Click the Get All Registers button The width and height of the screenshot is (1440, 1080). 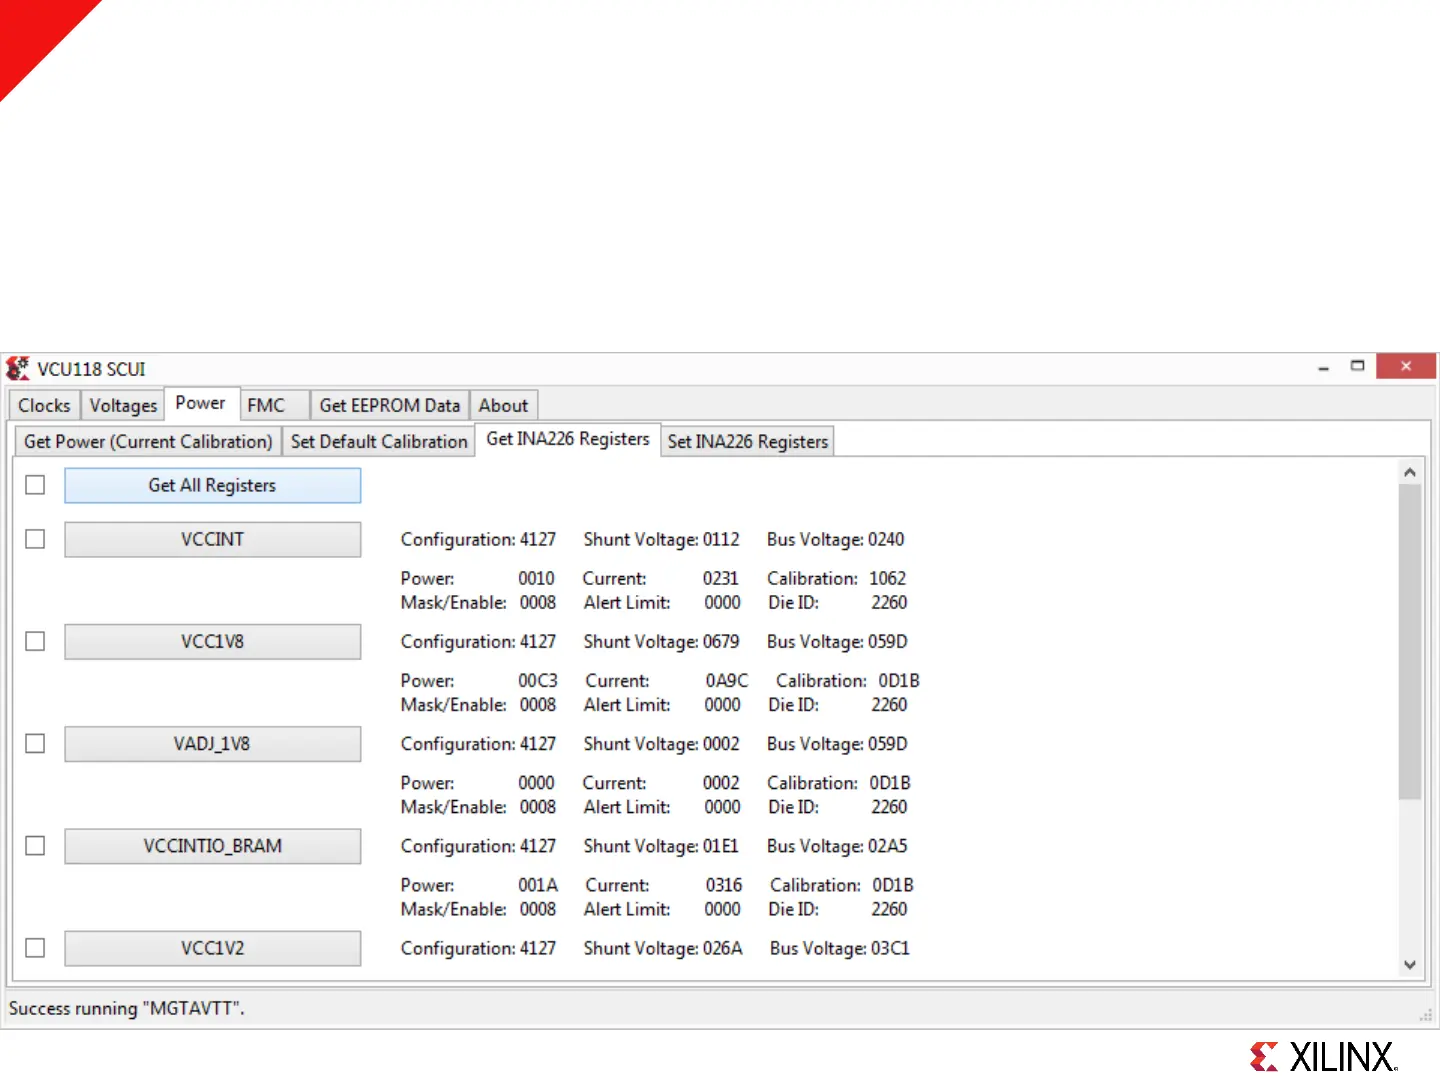tap(212, 485)
